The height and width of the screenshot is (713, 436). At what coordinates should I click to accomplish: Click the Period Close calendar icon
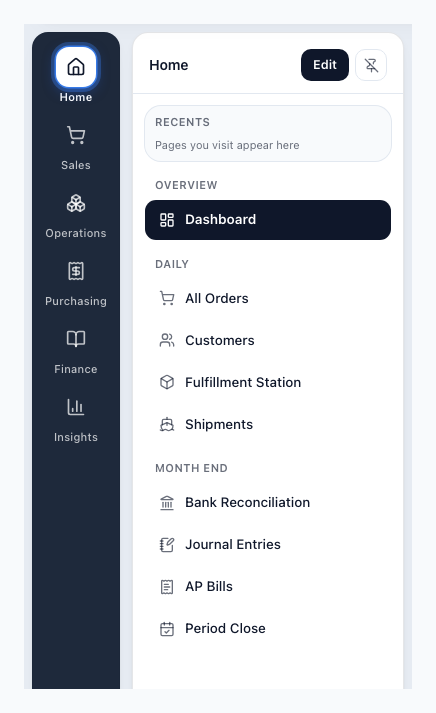[x=167, y=628]
